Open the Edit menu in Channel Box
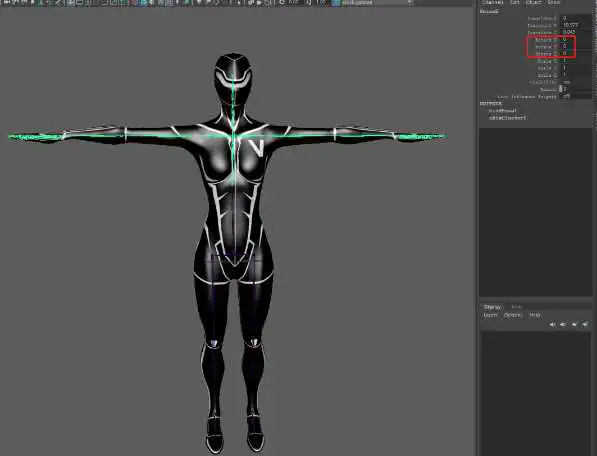Screen dimensions: 597x456 coord(514,2)
